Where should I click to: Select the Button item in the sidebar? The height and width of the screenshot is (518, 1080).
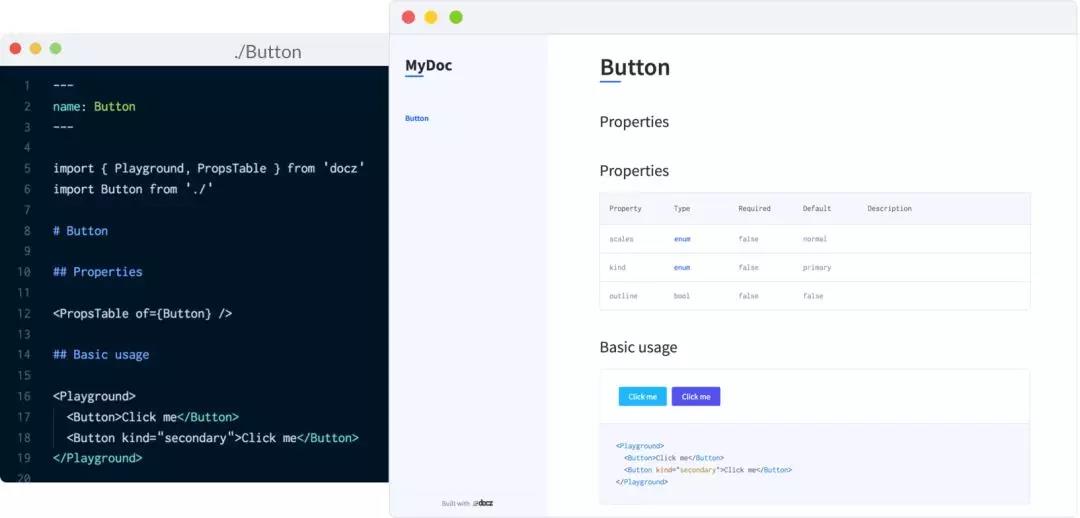(x=417, y=118)
